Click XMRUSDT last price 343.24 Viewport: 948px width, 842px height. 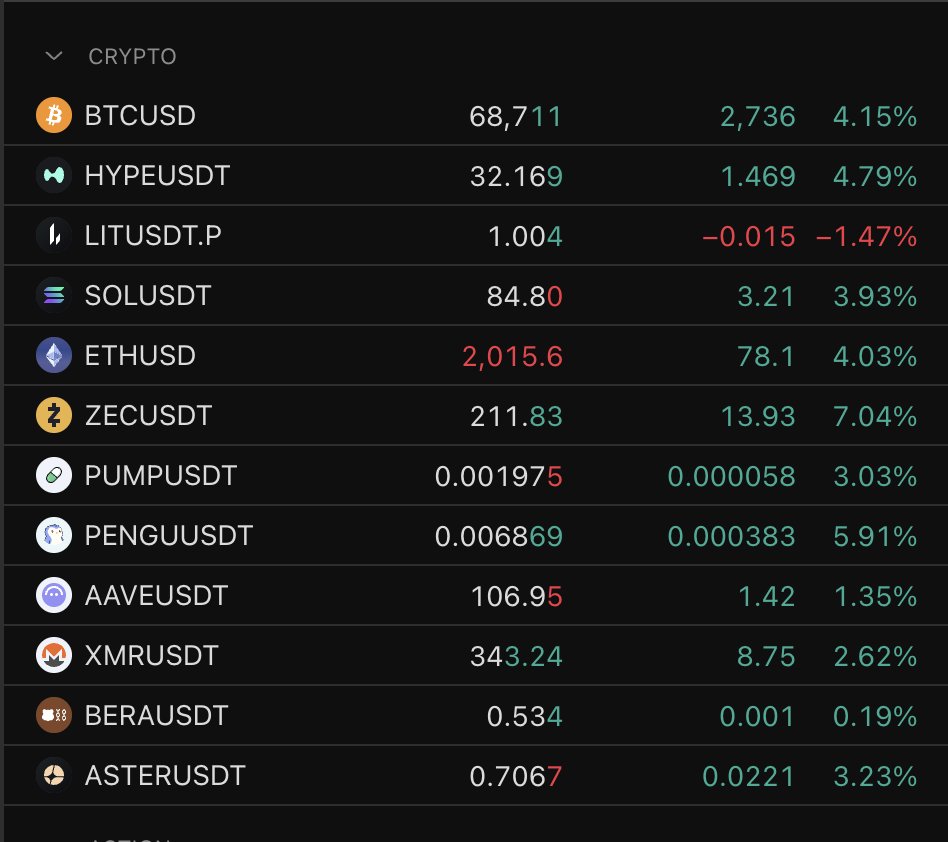[516, 656]
